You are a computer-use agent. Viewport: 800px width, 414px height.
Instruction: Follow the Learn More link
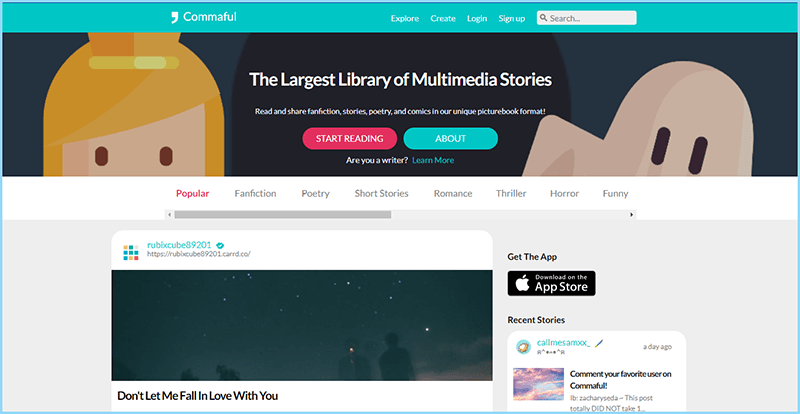point(433,160)
